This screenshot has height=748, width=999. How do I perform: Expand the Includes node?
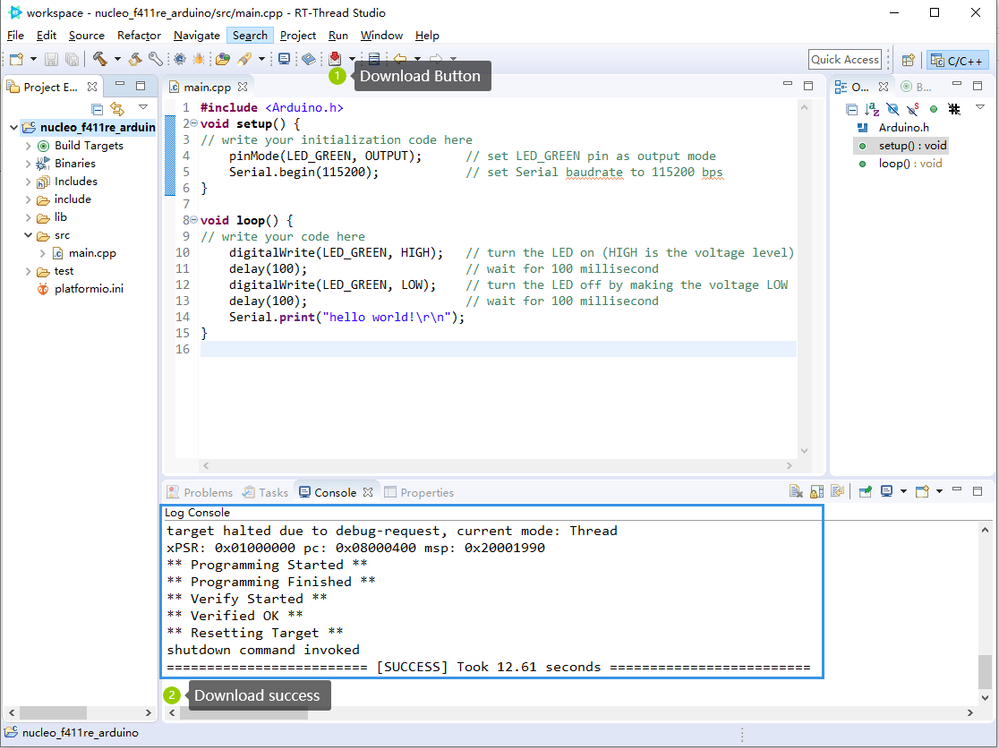pos(28,182)
